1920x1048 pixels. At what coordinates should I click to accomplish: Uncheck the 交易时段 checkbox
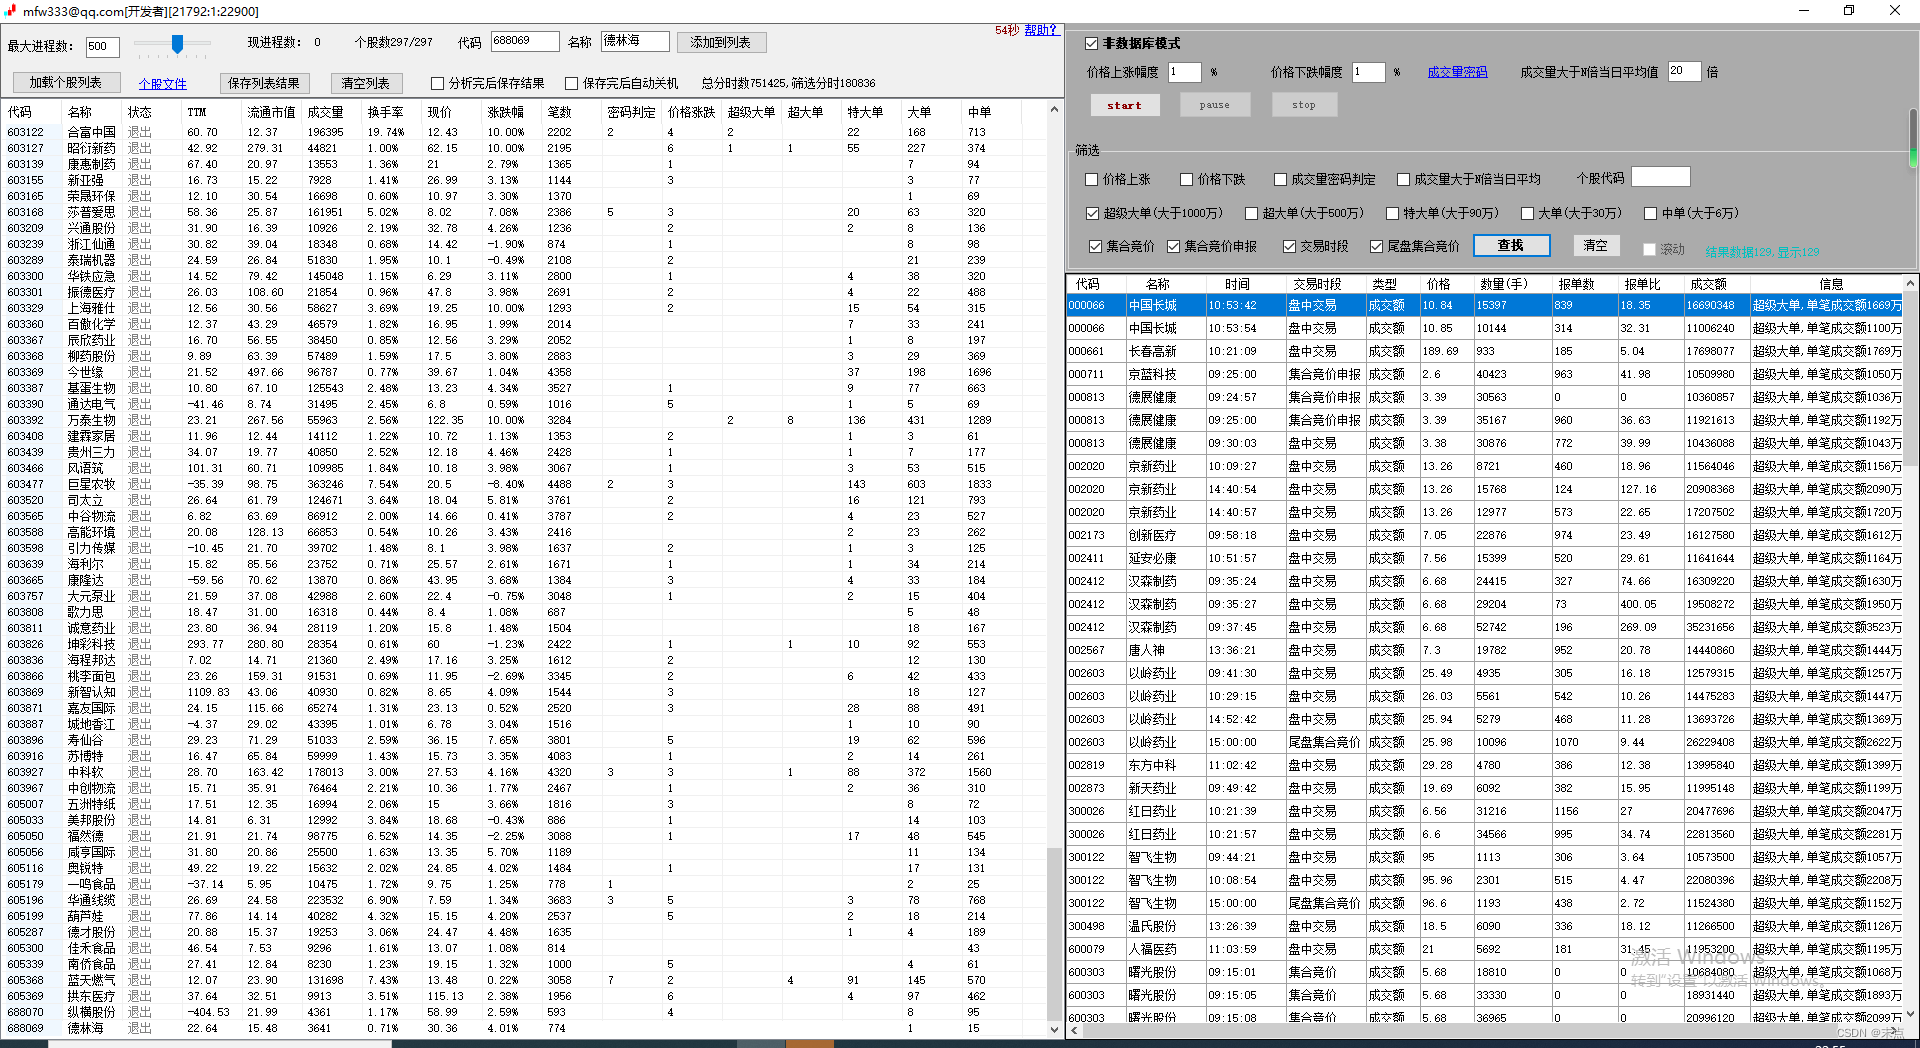pos(1289,247)
